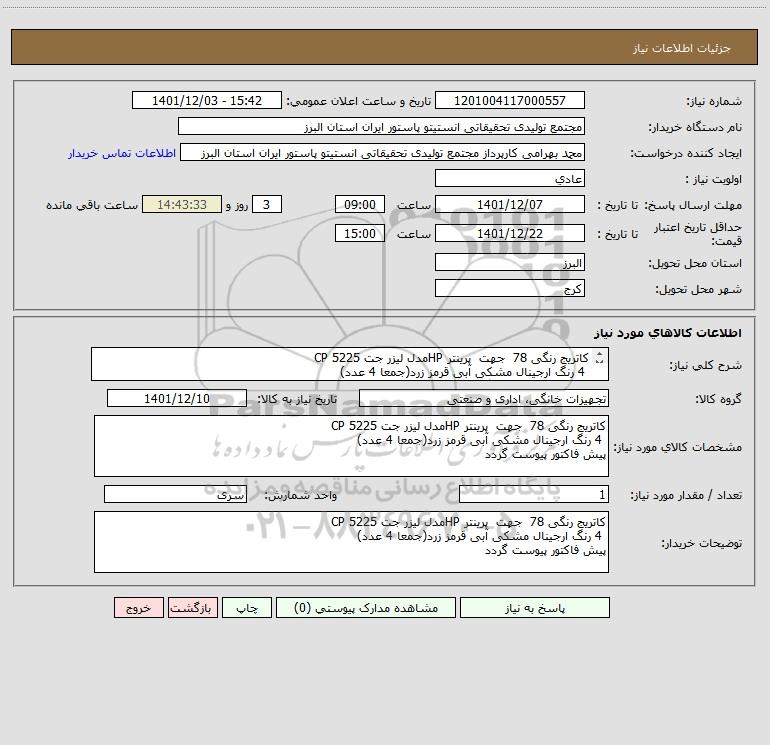770x745 pixels.
Task: Click the واحد شمارش field showing سری
Action: (x=175, y=495)
